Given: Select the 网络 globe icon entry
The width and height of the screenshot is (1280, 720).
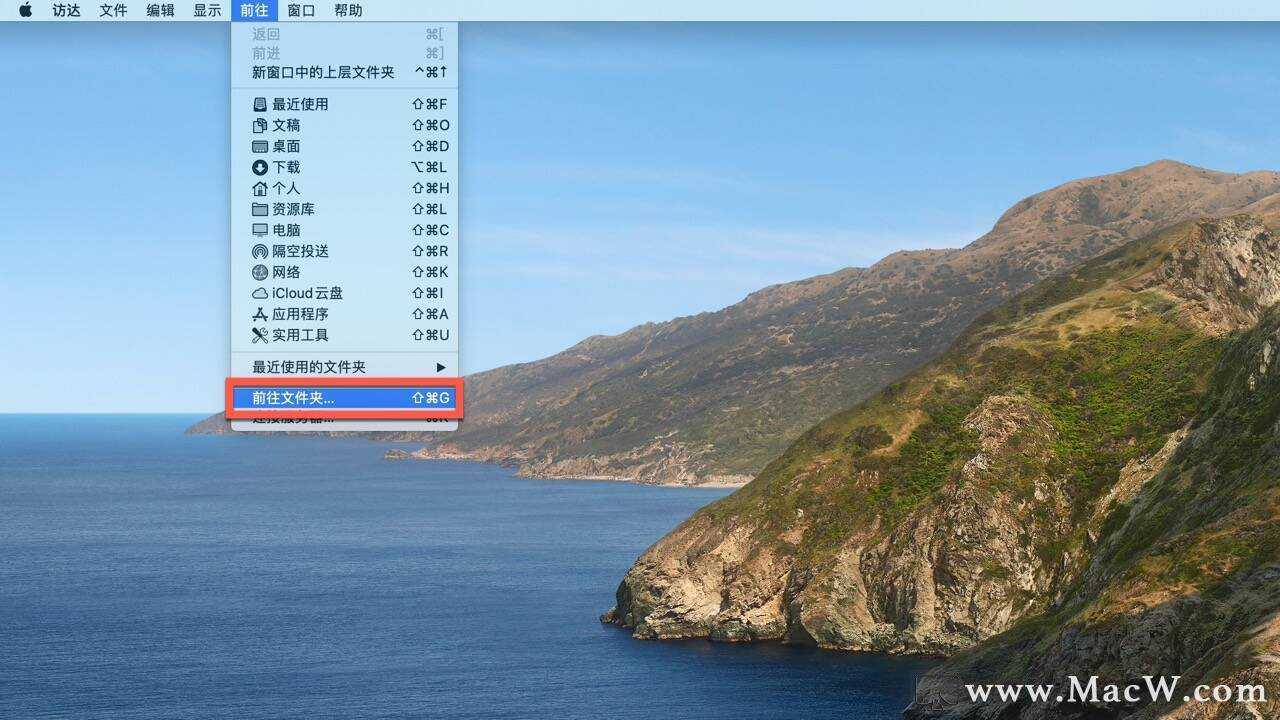Looking at the screenshot, I should point(260,272).
